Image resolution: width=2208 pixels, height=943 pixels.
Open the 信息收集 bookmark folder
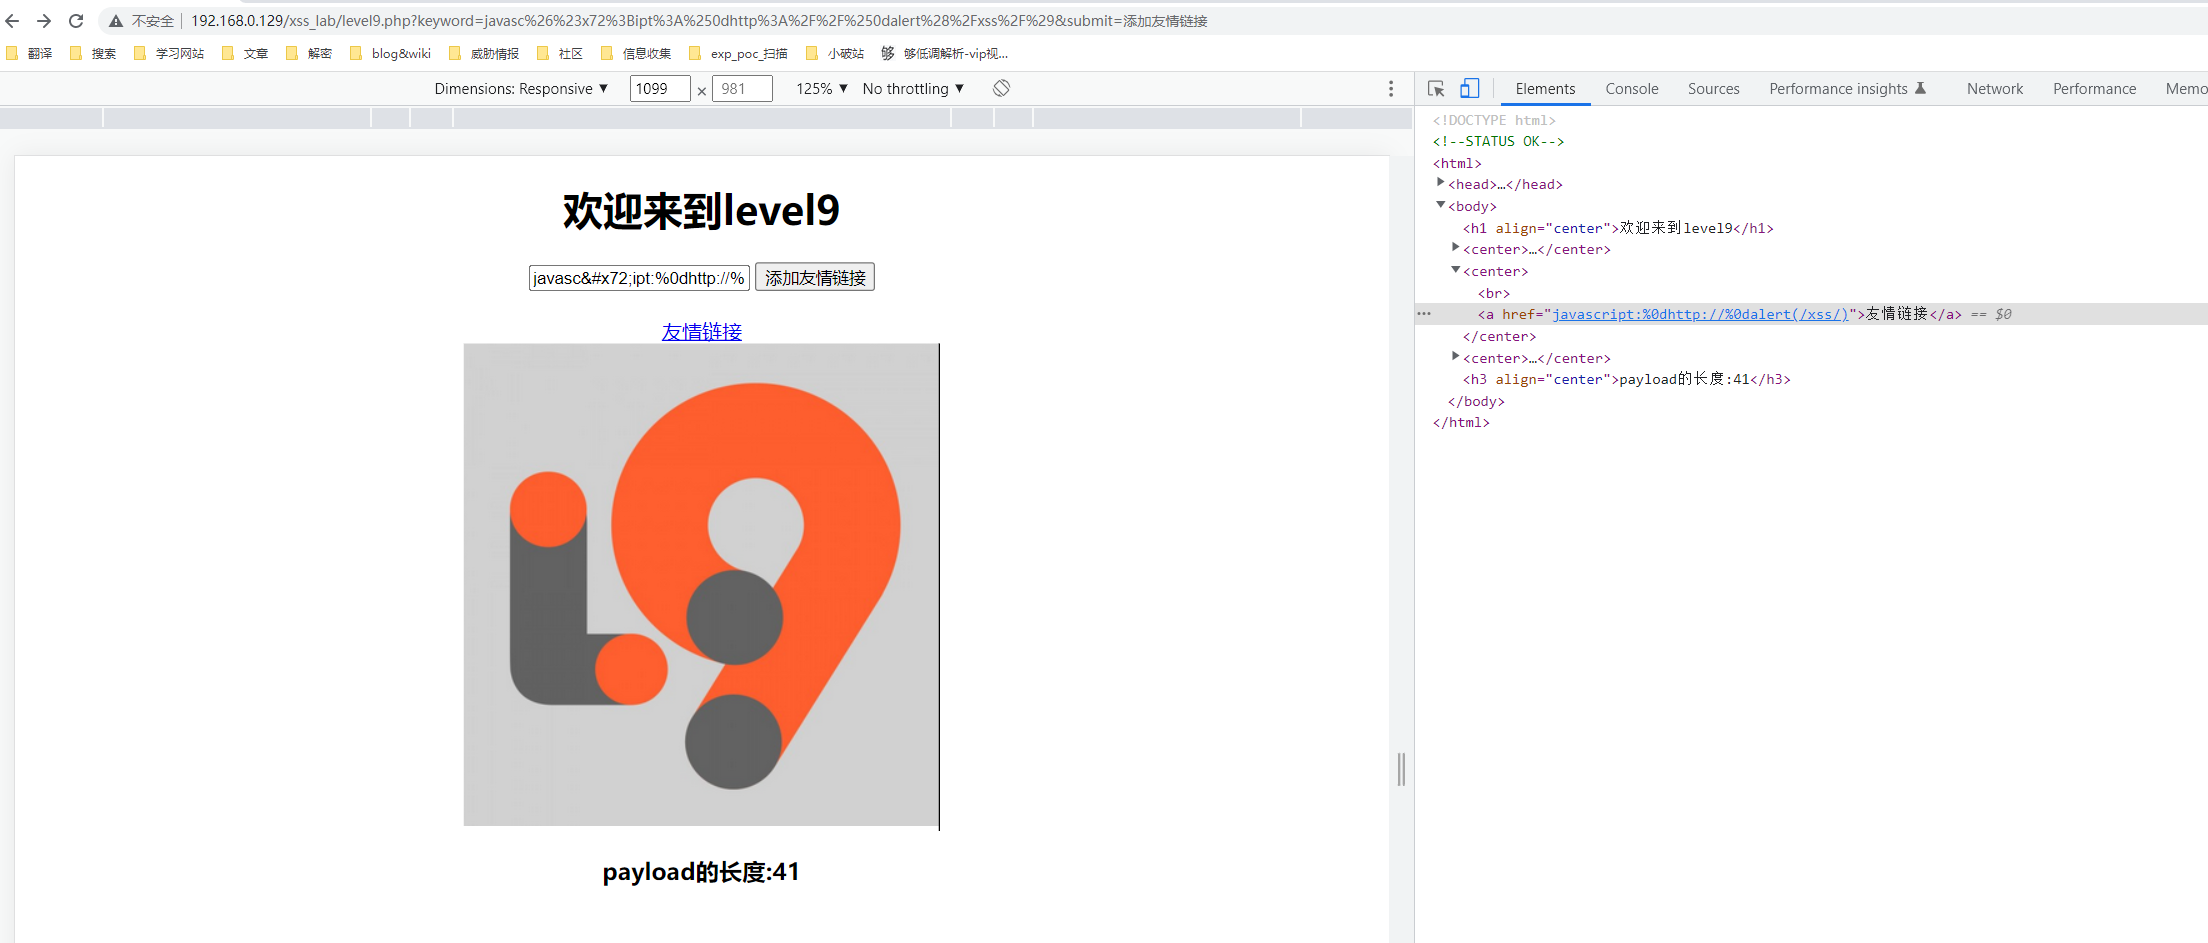tap(636, 53)
